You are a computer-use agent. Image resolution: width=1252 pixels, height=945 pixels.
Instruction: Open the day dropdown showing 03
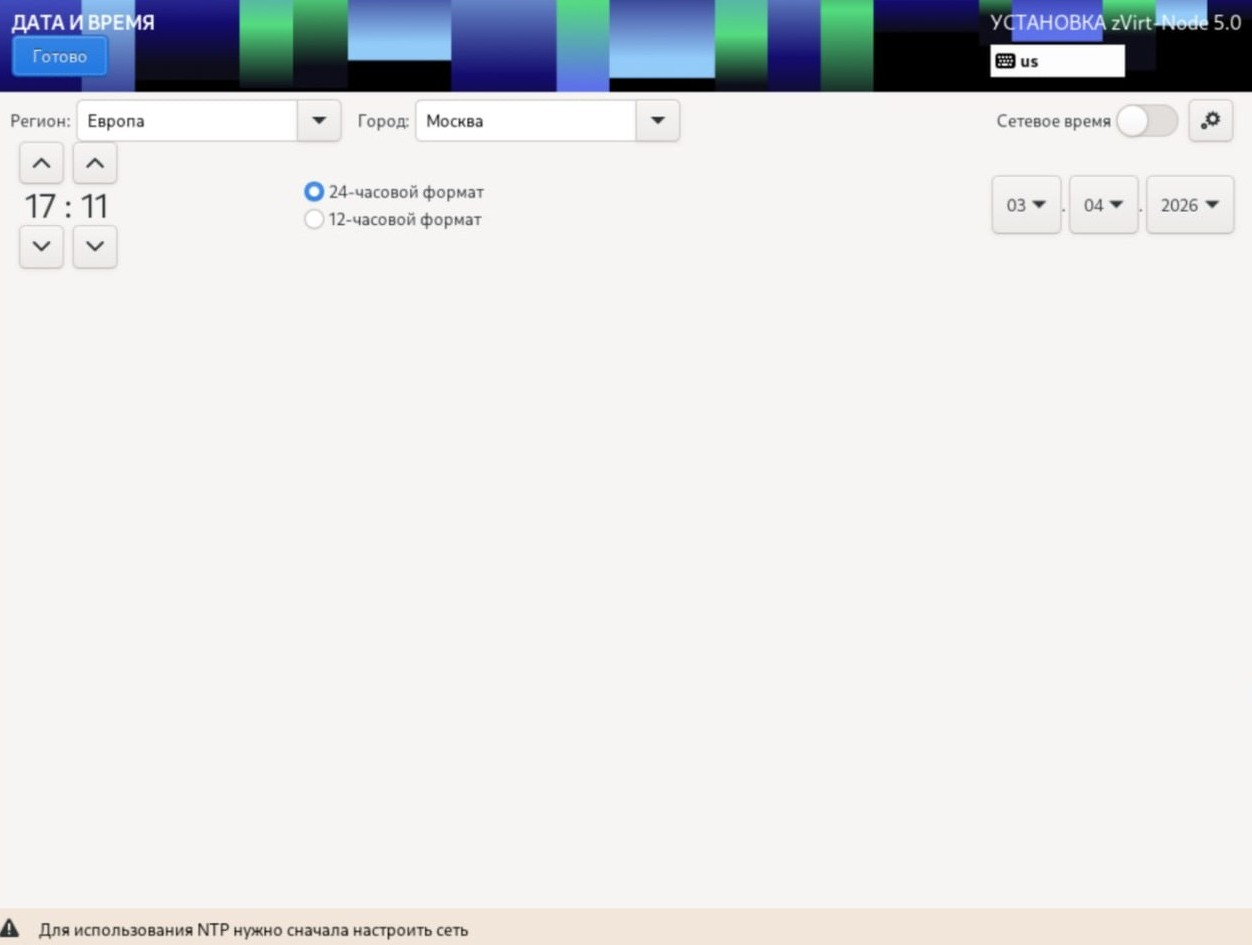pyautogui.click(x=1026, y=205)
